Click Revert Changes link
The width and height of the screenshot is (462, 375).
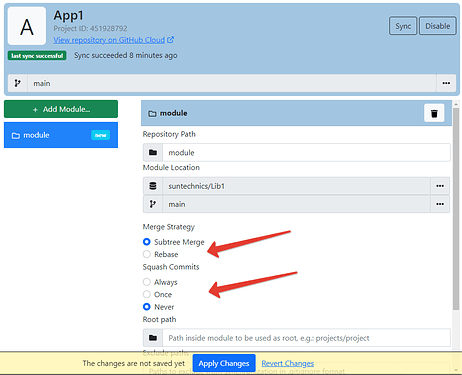pos(288,363)
